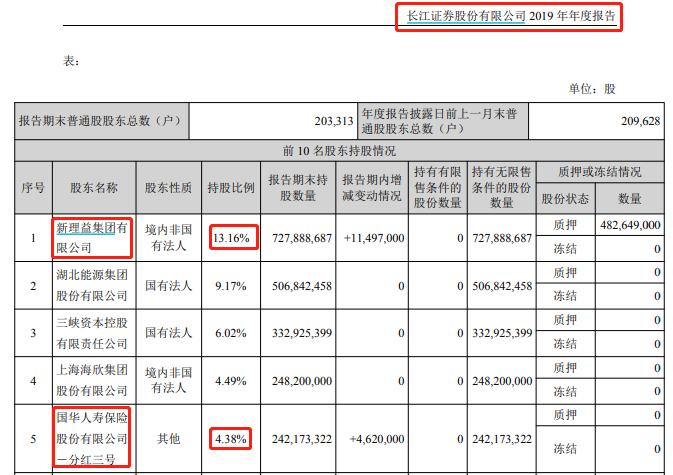Select 727,888,687 under 报告期末持股数量
Viewport: 673px width, 475px height.
click(x=302, y=238)
